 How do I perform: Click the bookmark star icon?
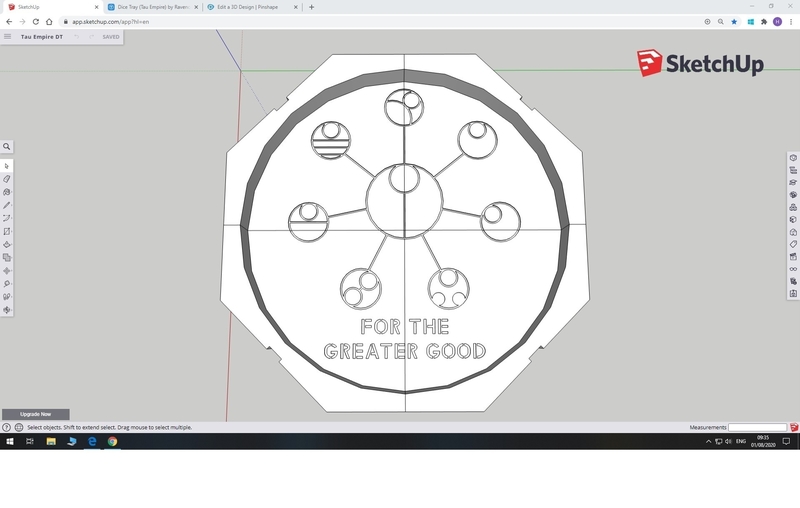[734, 21]
